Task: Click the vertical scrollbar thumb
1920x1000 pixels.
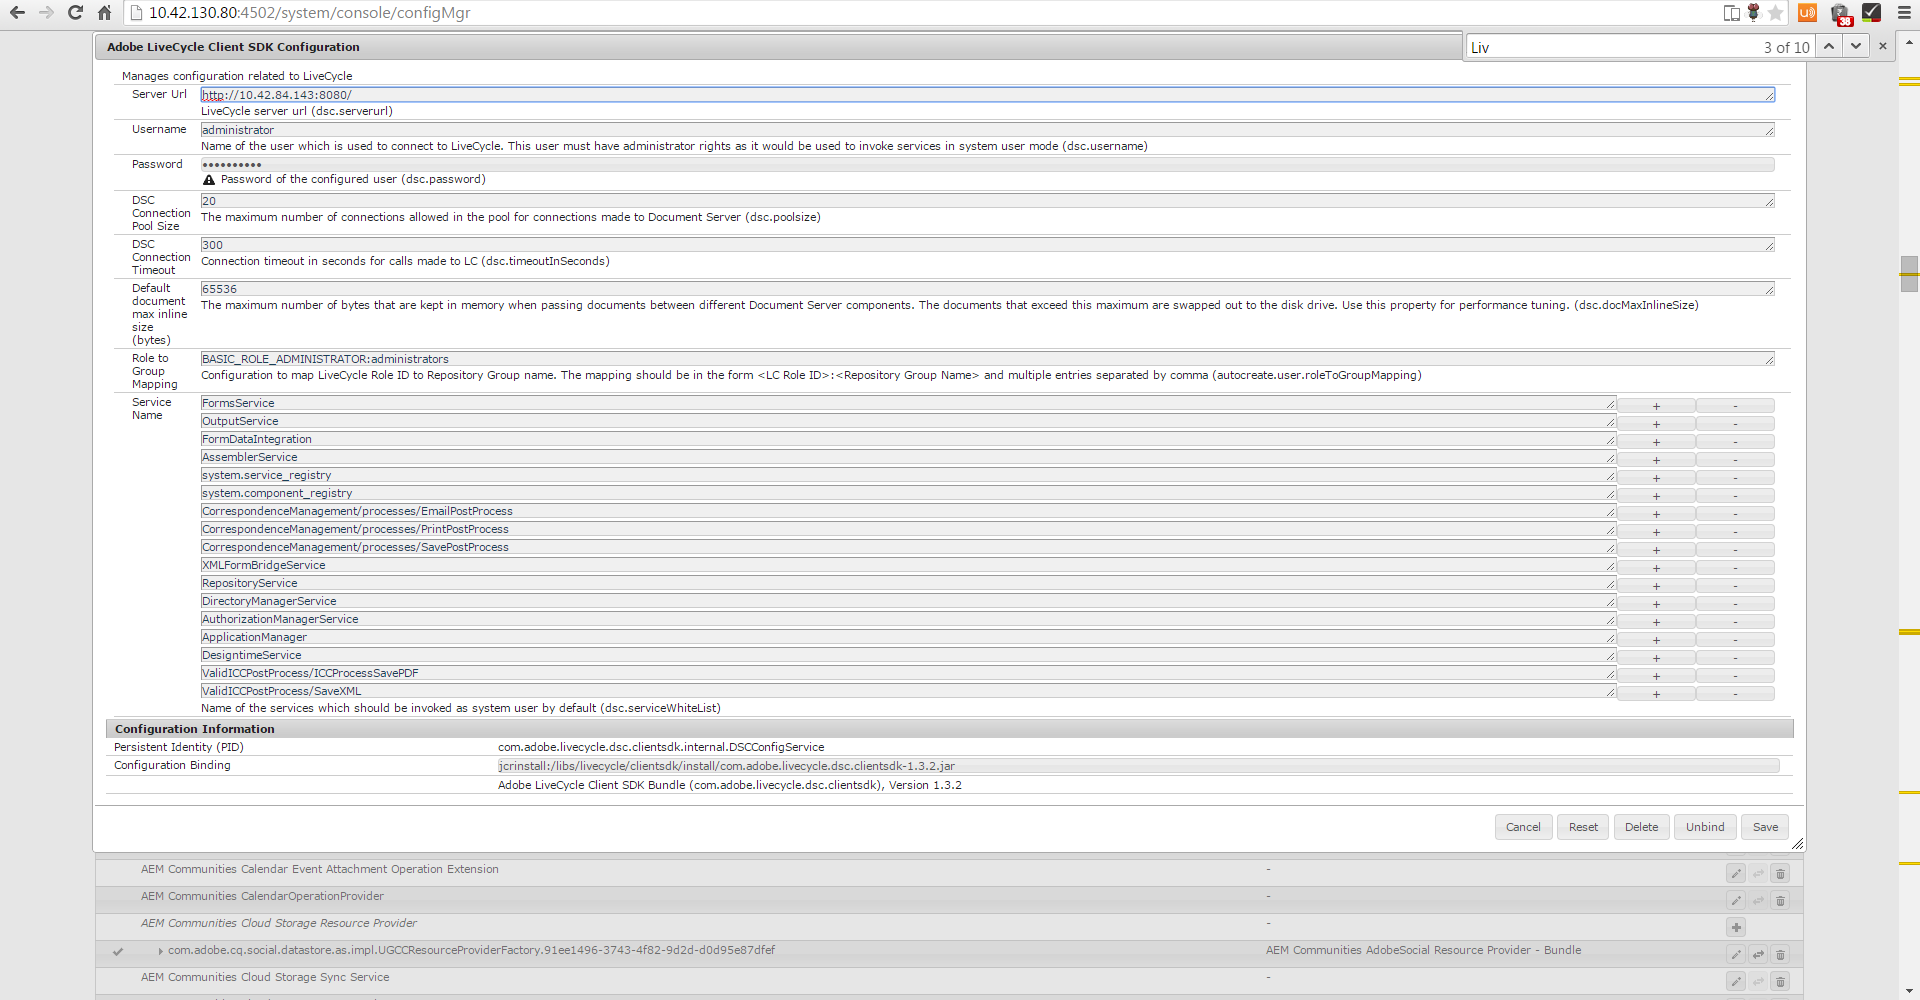Action: click(1909, 273)
